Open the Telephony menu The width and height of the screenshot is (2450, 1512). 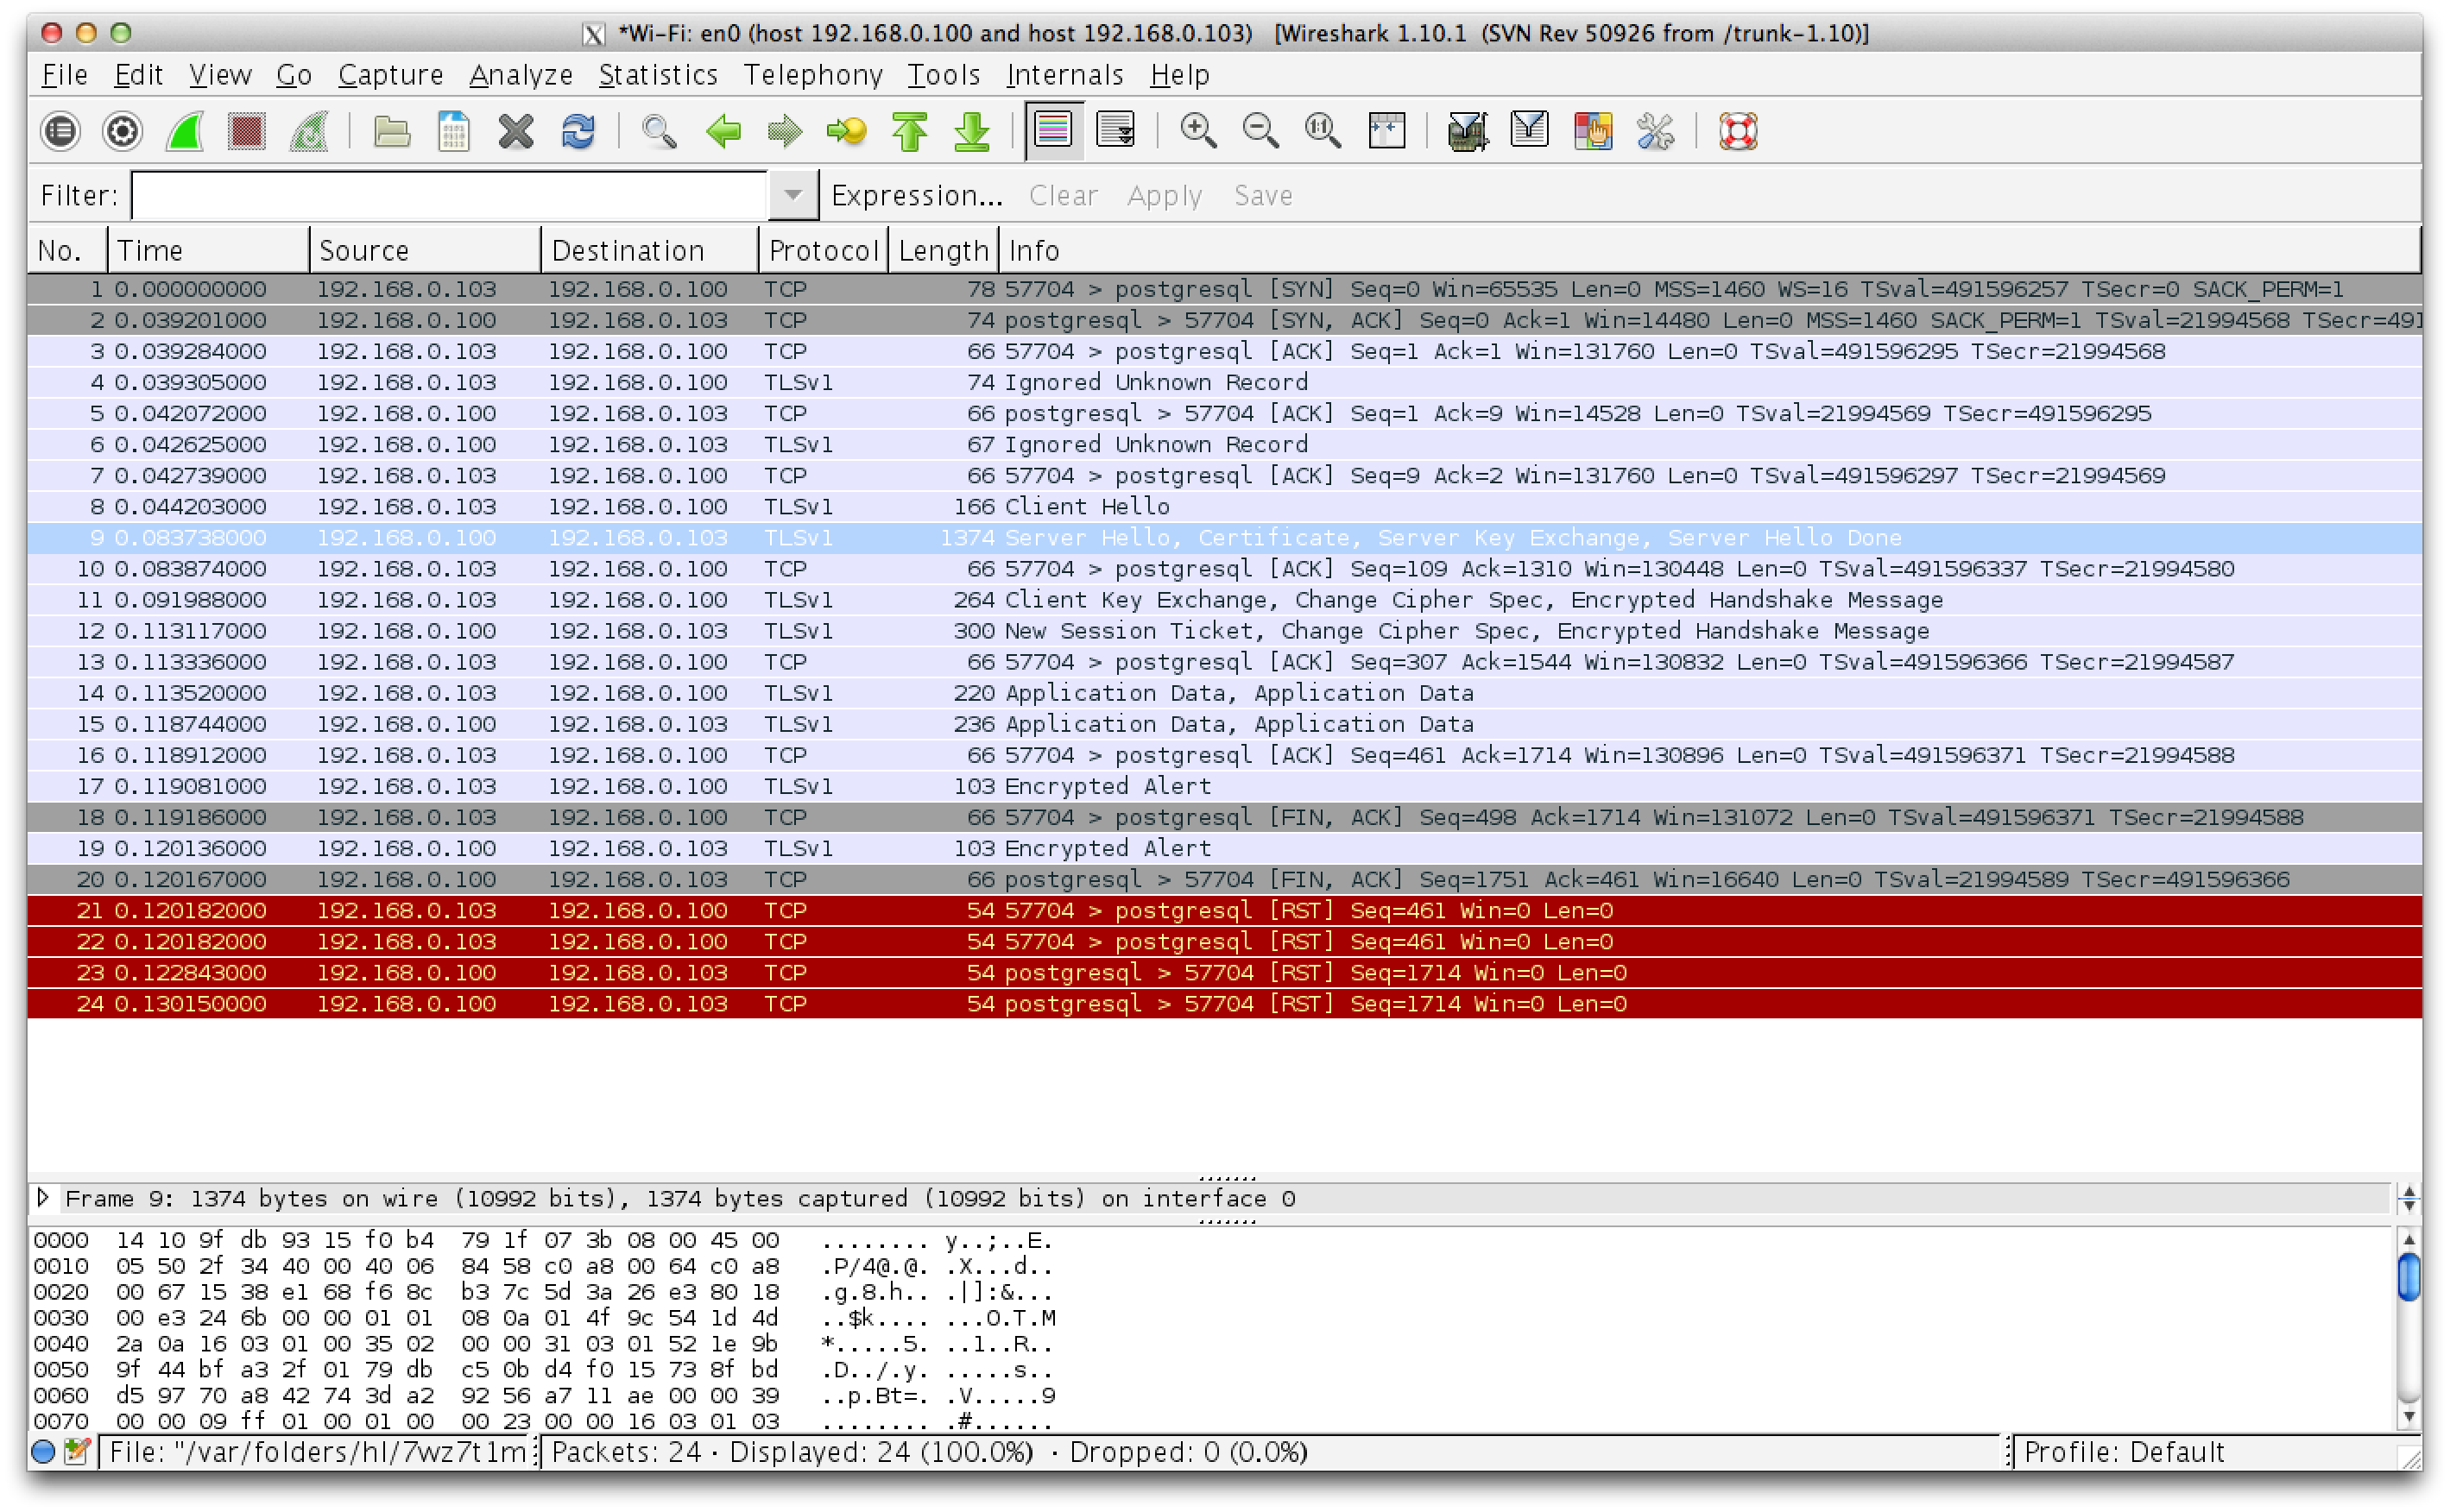click(812, 75)
